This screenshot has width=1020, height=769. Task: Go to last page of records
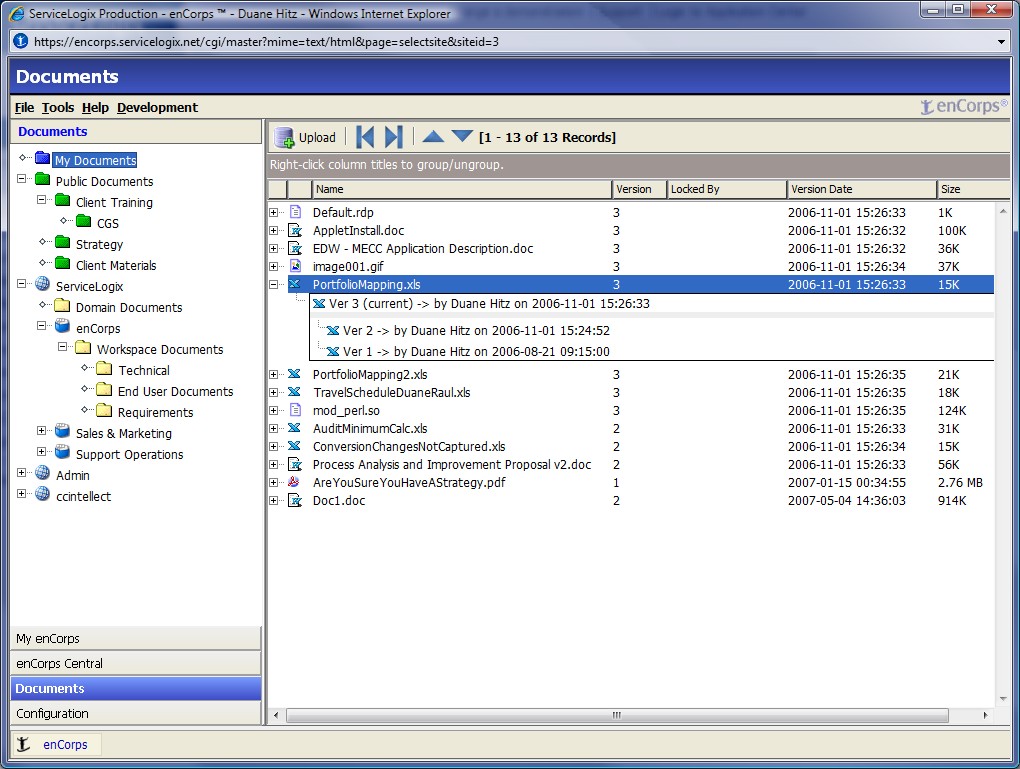[394, 137]
